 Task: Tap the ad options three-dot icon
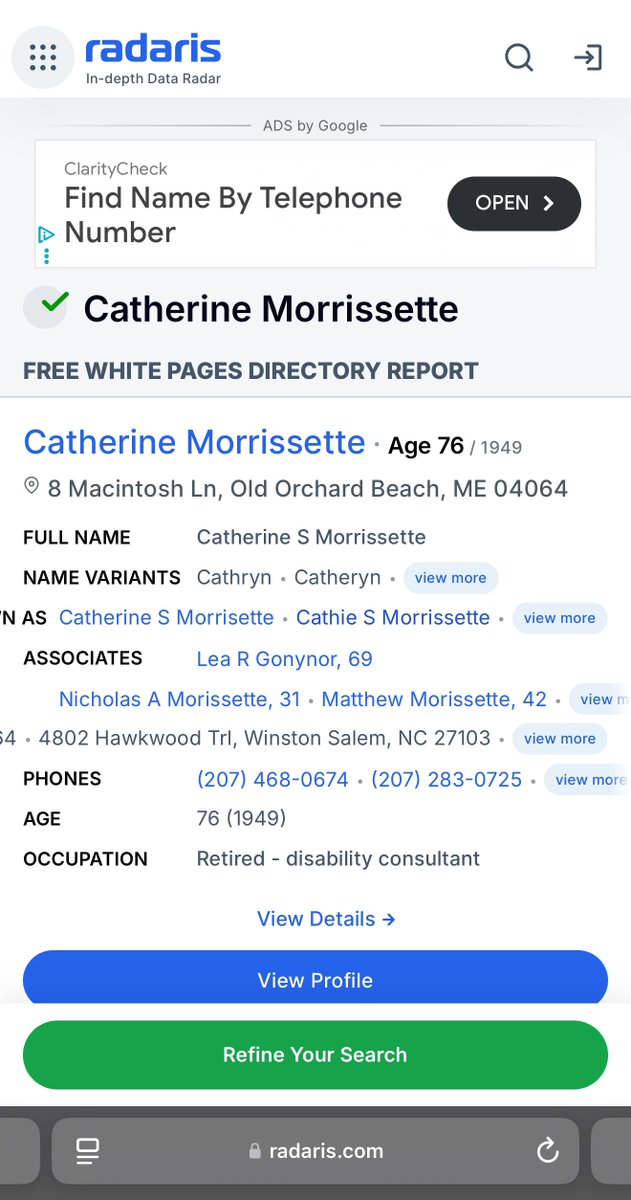[46, 256]
